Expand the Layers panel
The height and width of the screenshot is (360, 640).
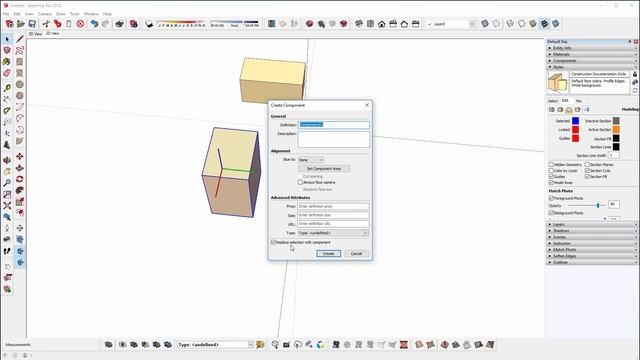tap(592, 224)
